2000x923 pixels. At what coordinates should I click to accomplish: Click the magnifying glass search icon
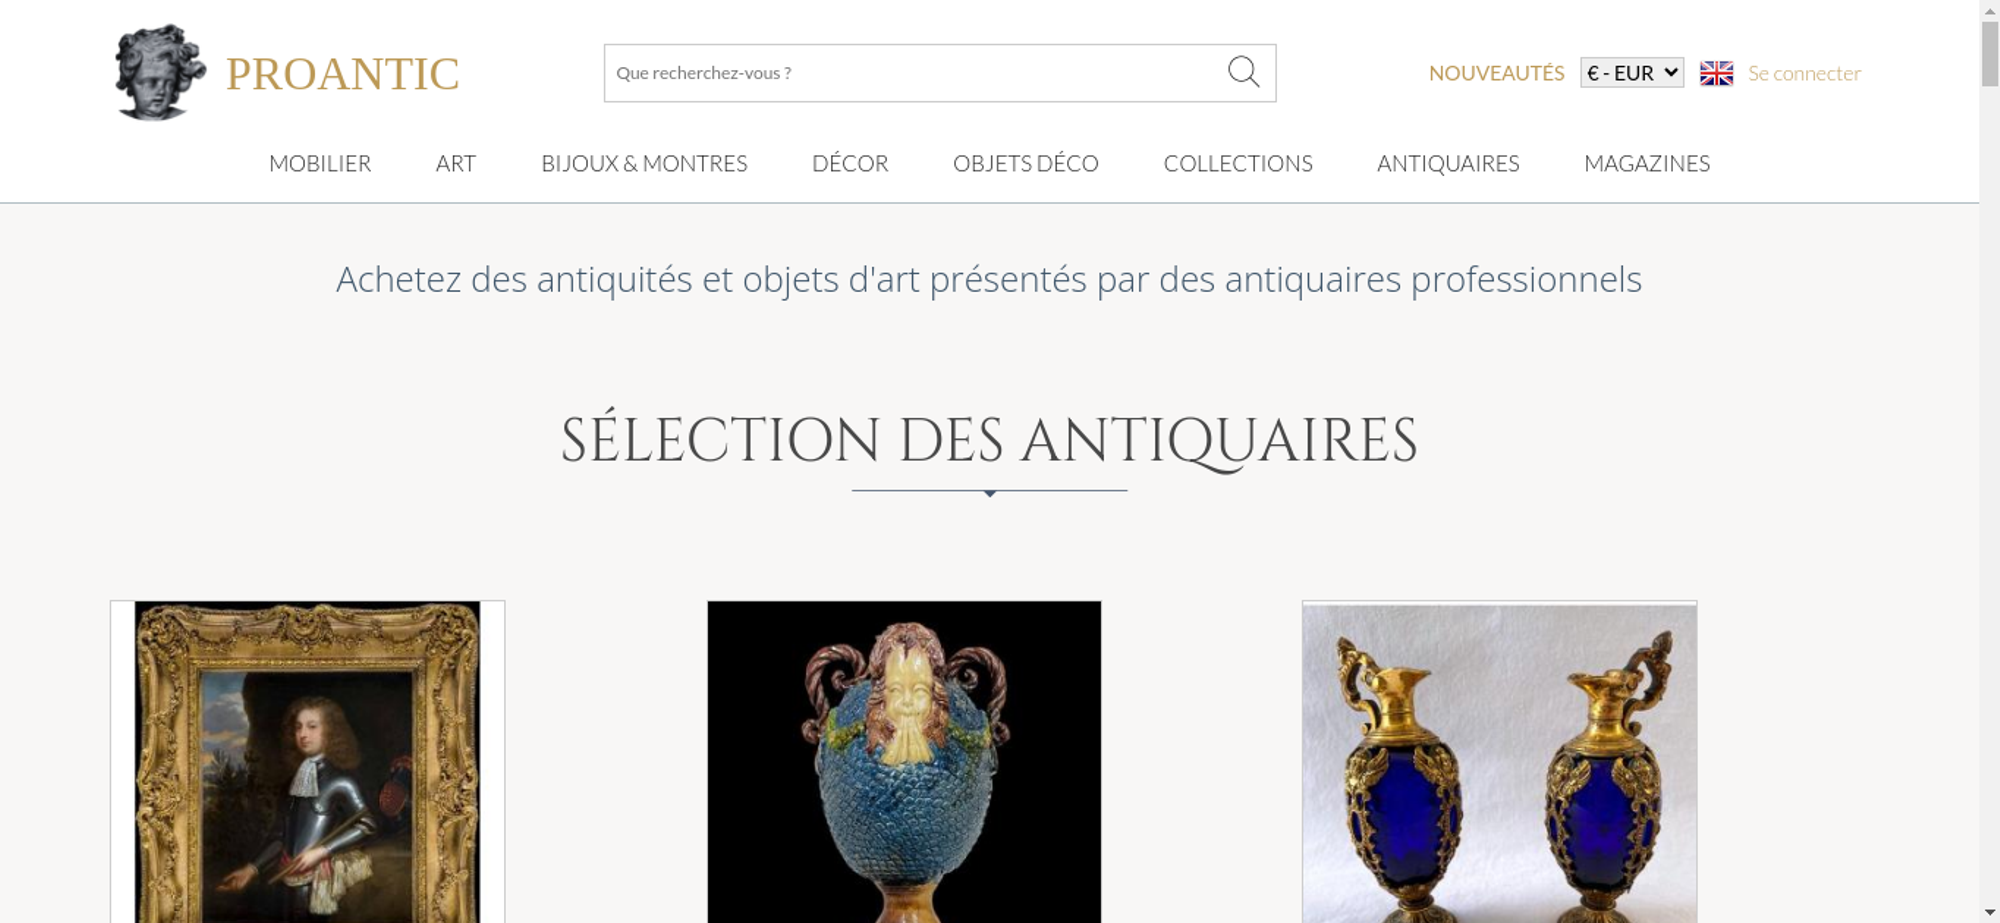pyautogui.click(x=1243, y=72)
